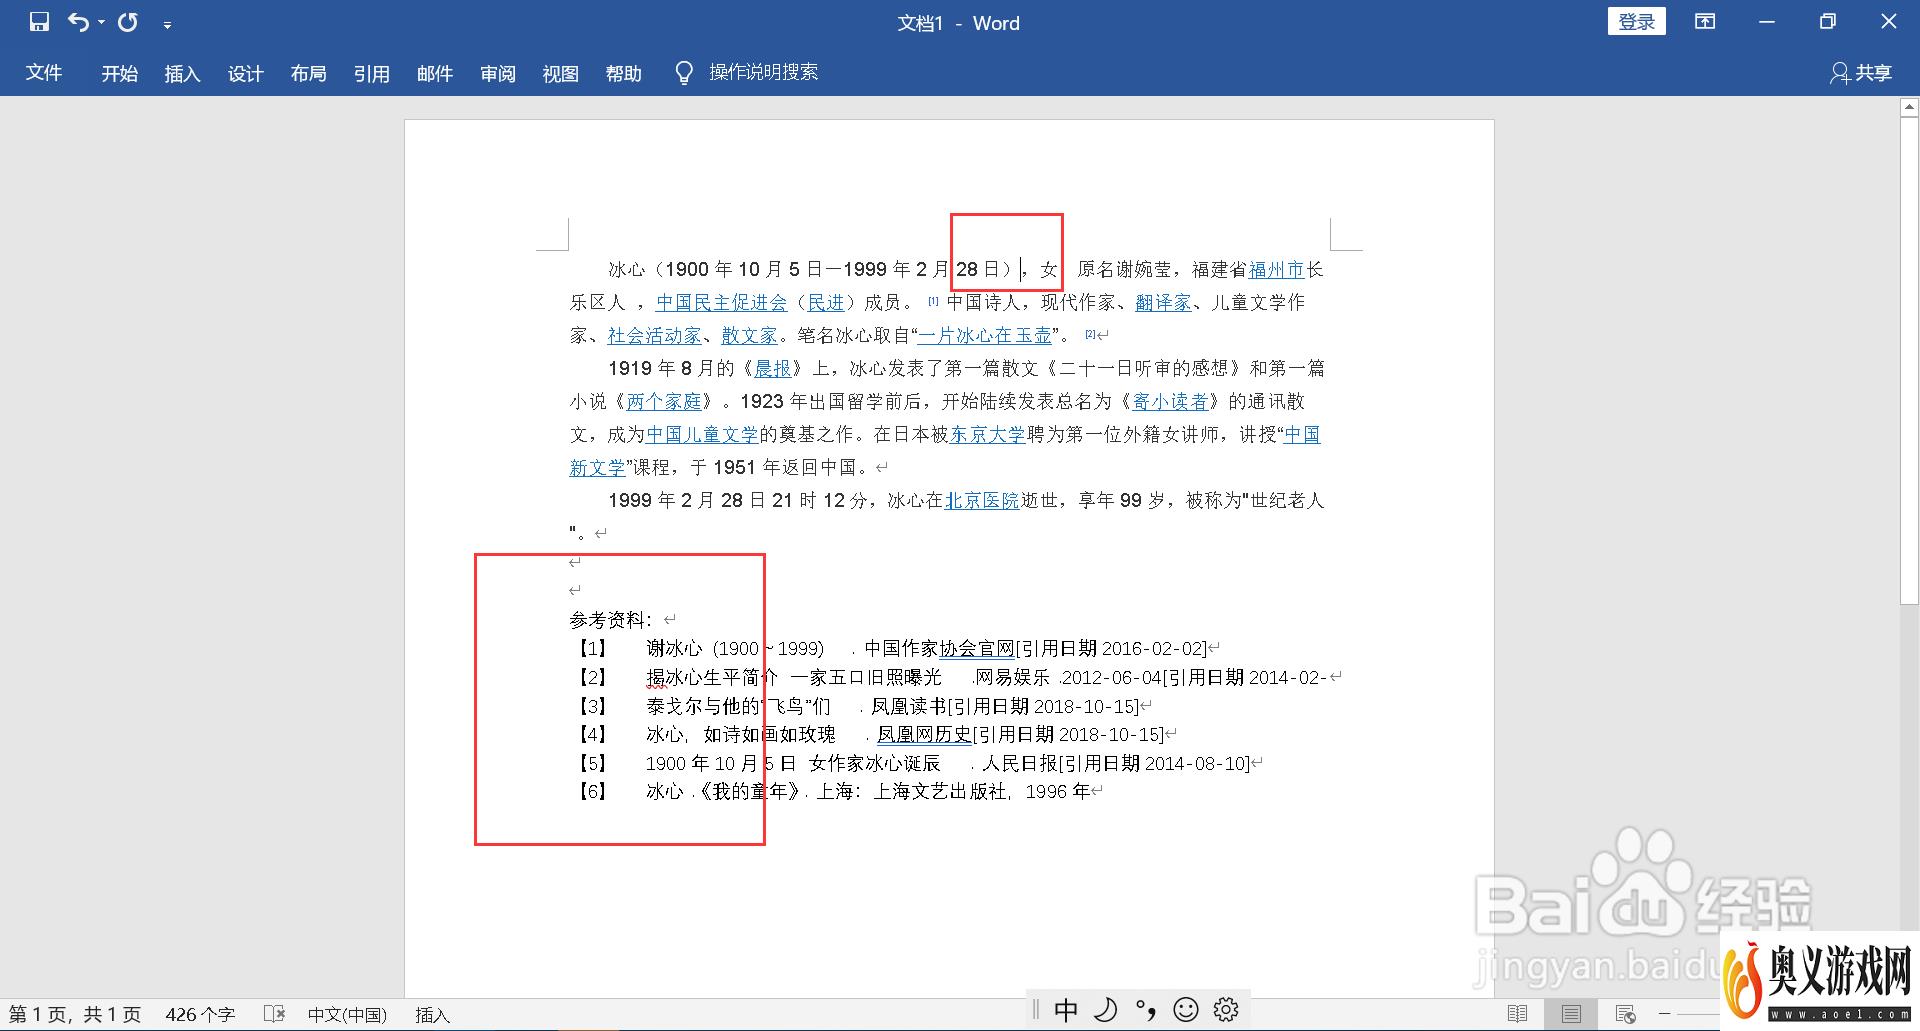Switch to Print Layout view icon
The image size is (1920, 1031).
(1571, 1014)
